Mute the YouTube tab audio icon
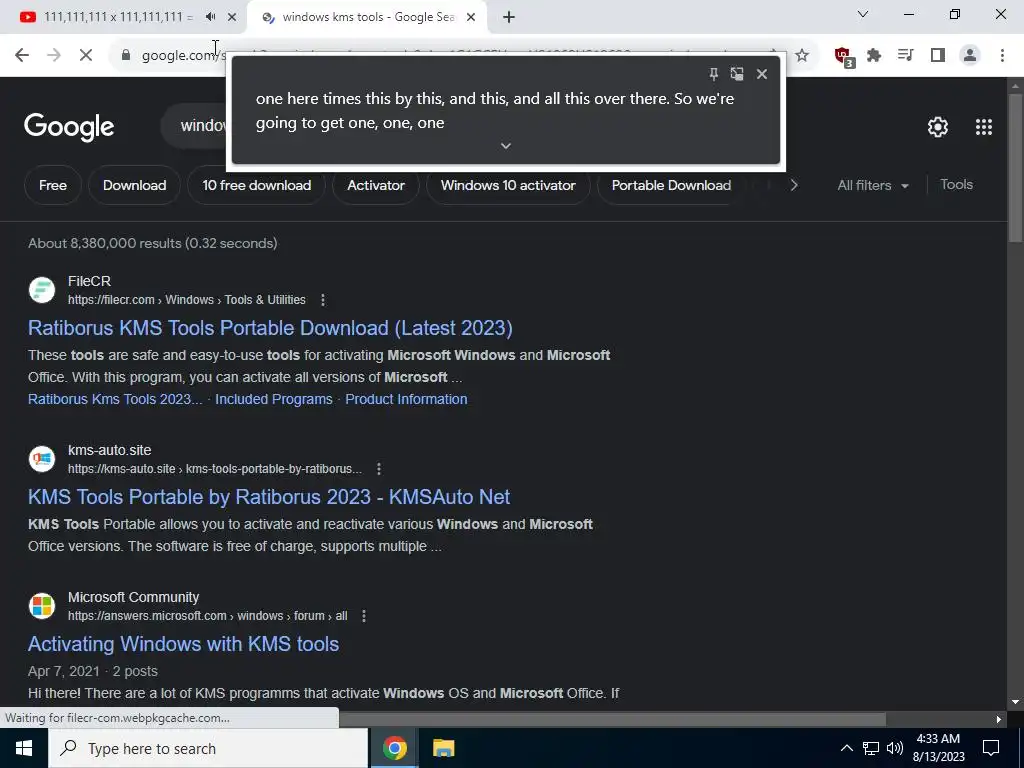This screenshot has width=1024, height=768. [x=210, y=17]
